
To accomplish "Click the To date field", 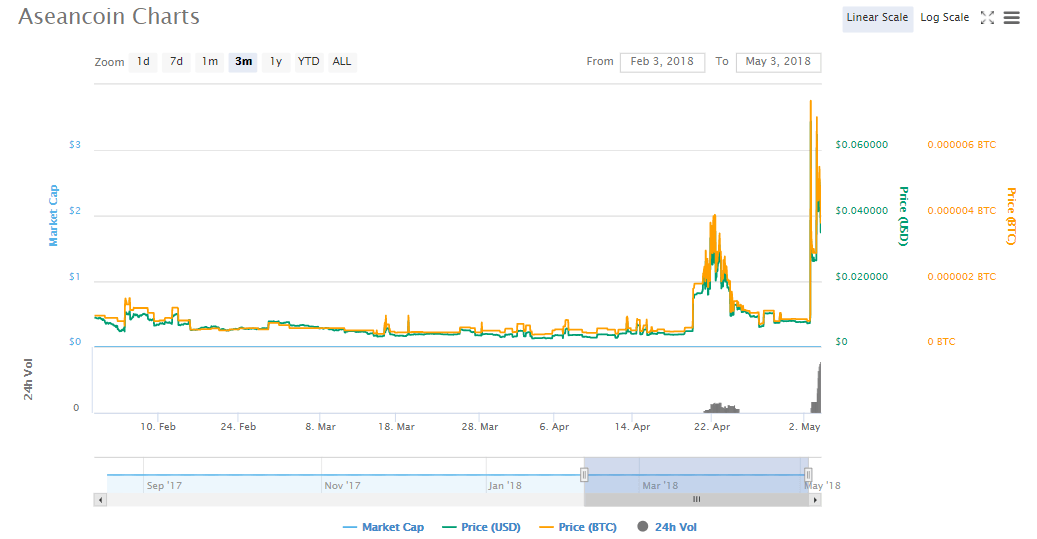I will coord(778,62).
